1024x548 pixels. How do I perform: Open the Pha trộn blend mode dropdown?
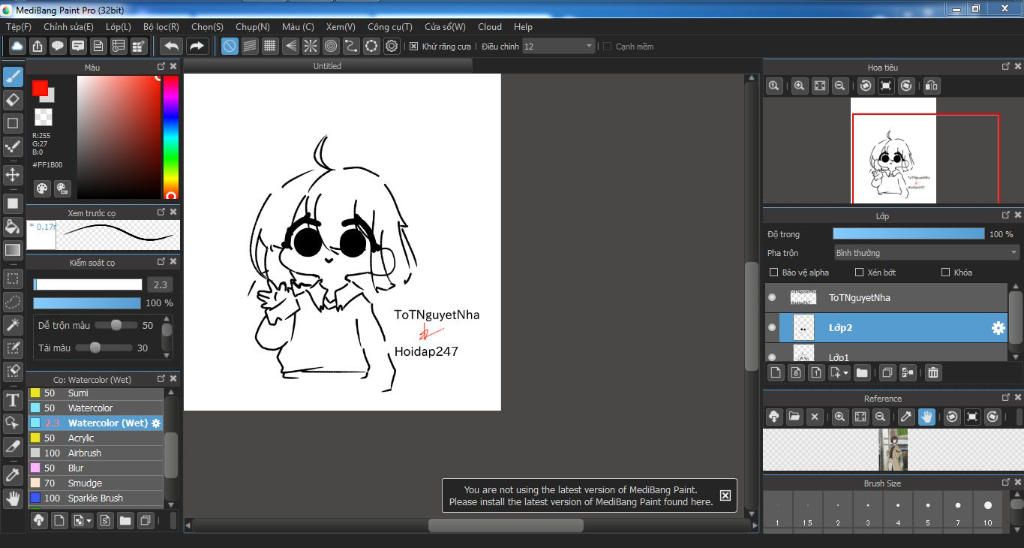point(926,253)
